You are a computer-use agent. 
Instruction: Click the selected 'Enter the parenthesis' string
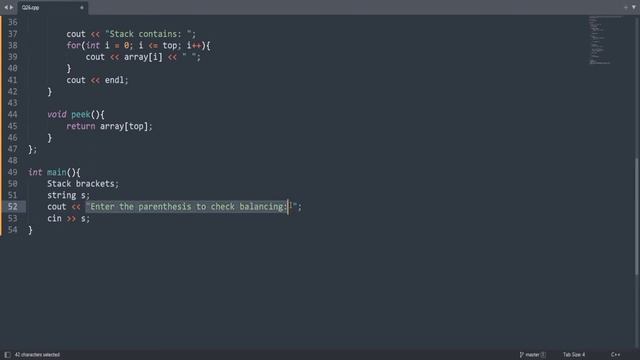(x=187, y=207)
